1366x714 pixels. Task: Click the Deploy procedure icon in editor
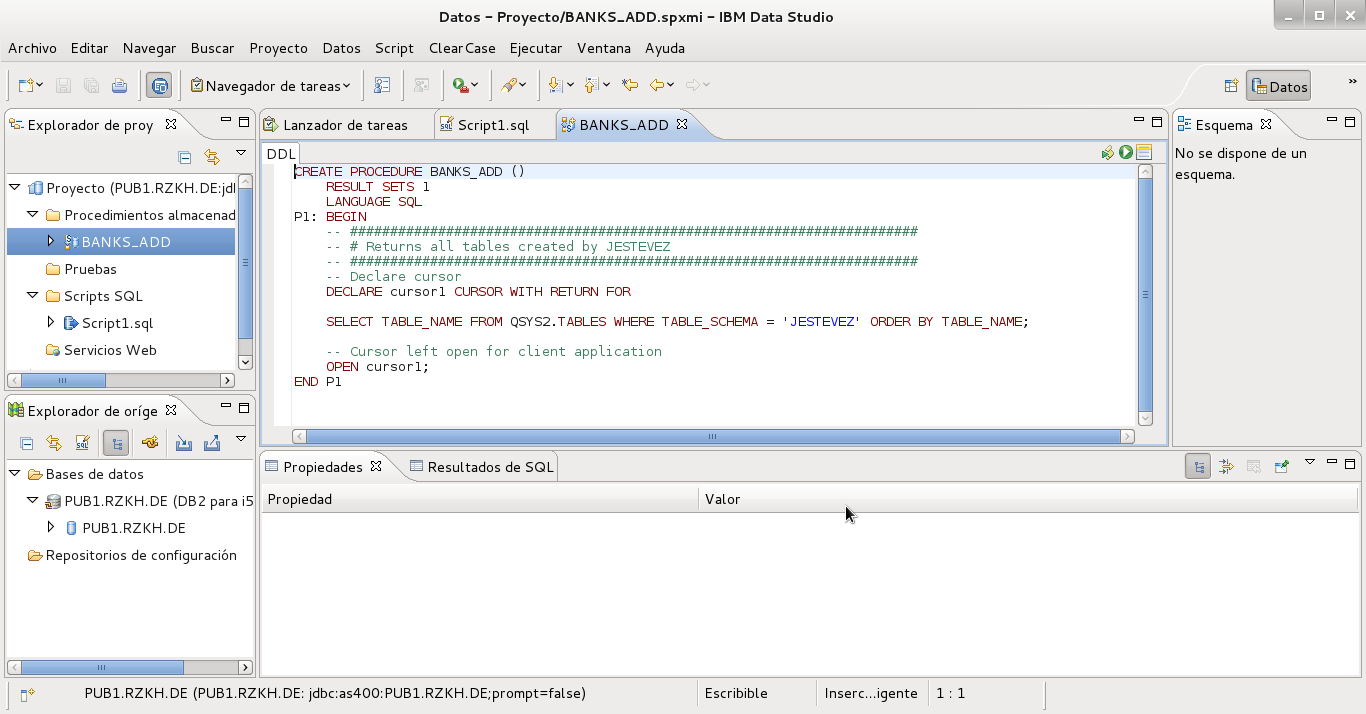point(1108,153)
